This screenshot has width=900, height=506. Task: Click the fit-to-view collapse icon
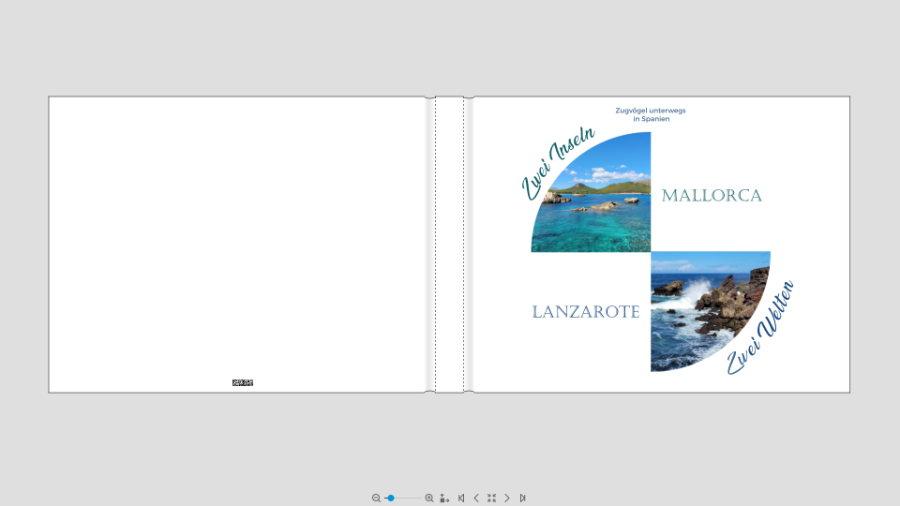click(x=491, y=498)
